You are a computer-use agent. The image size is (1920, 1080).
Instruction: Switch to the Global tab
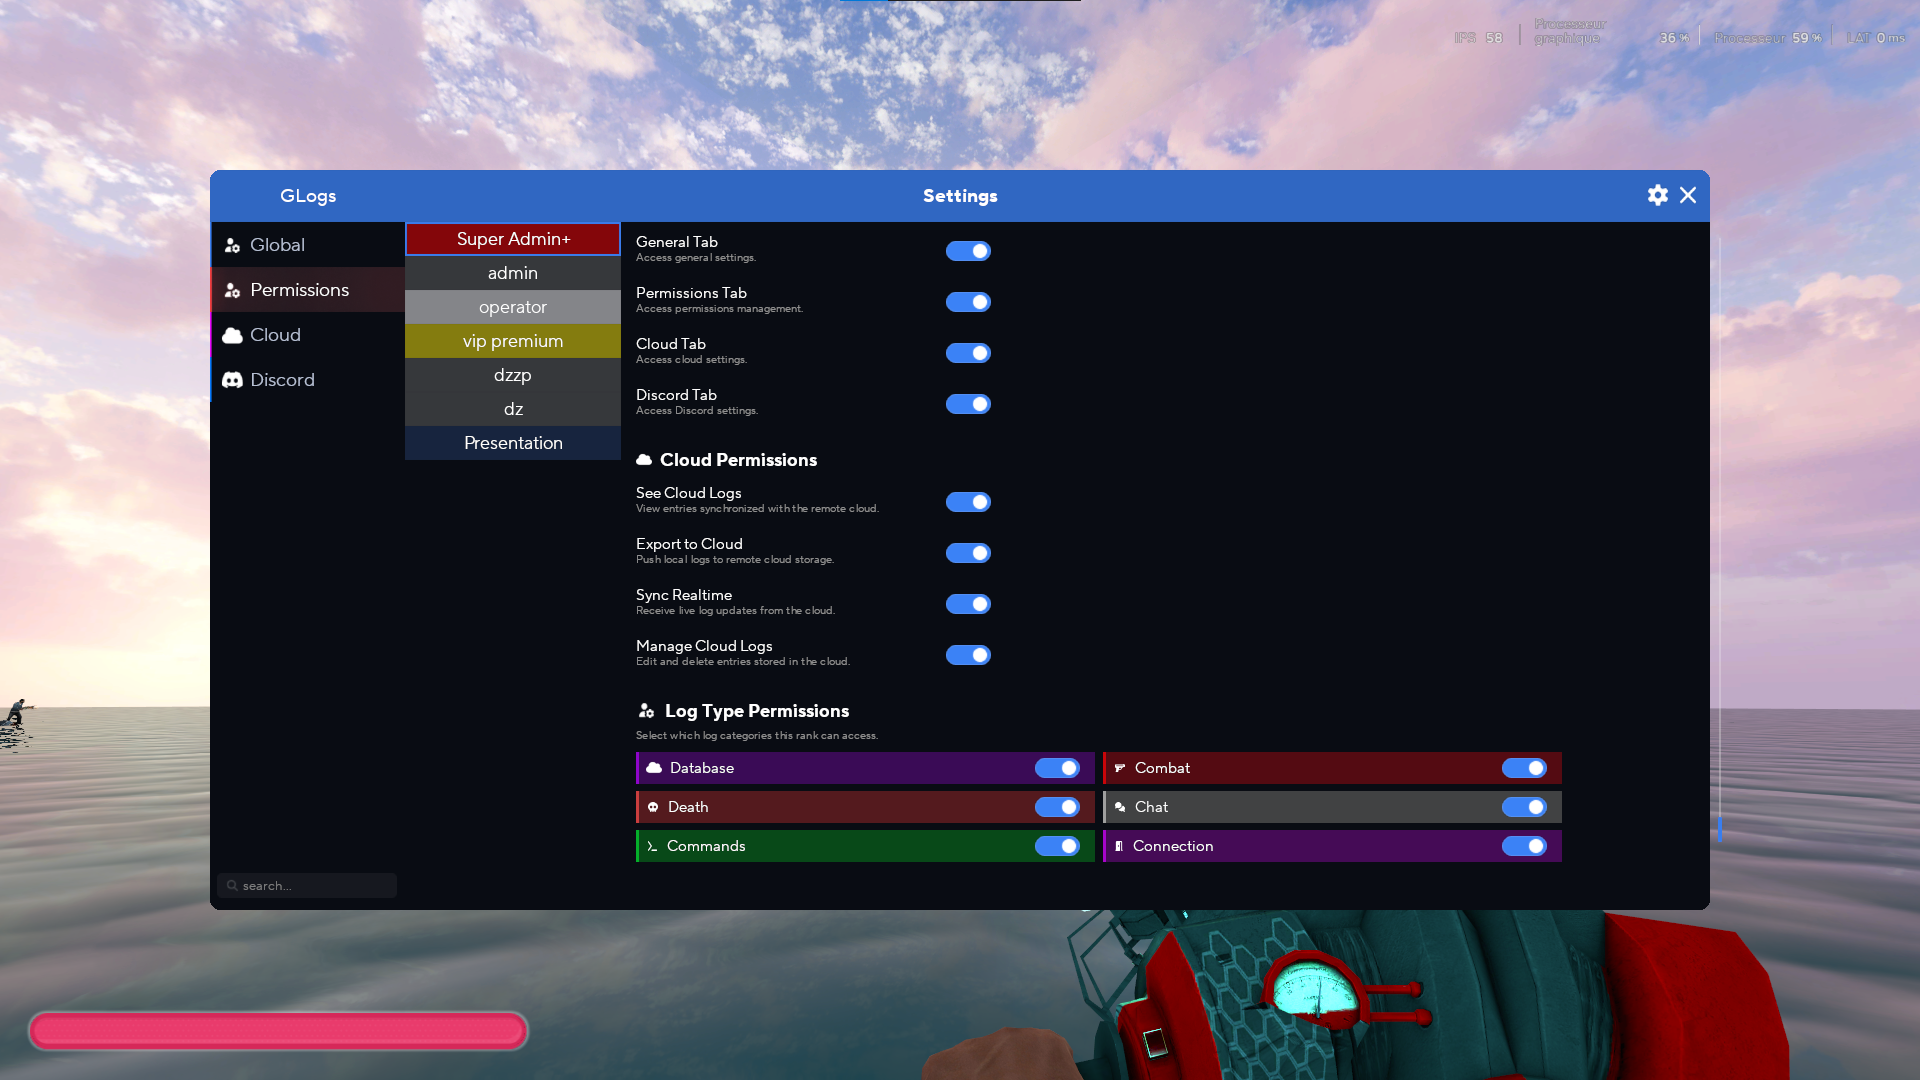[x=308, y=245]
